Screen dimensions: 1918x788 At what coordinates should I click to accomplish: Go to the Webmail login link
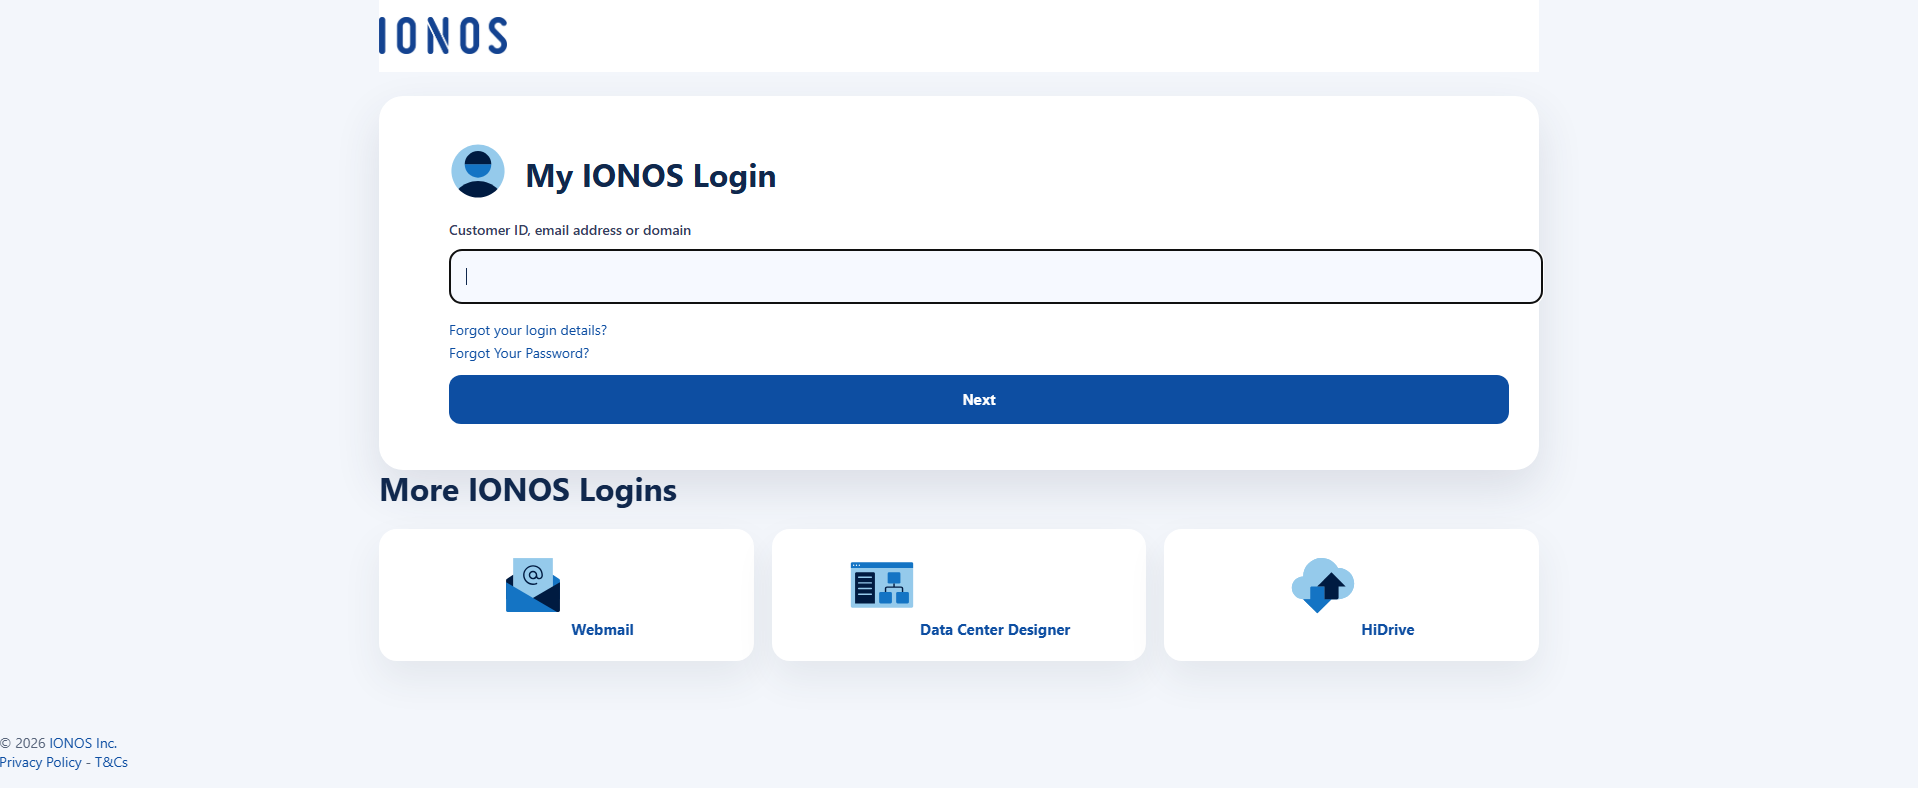click(602, 629)
